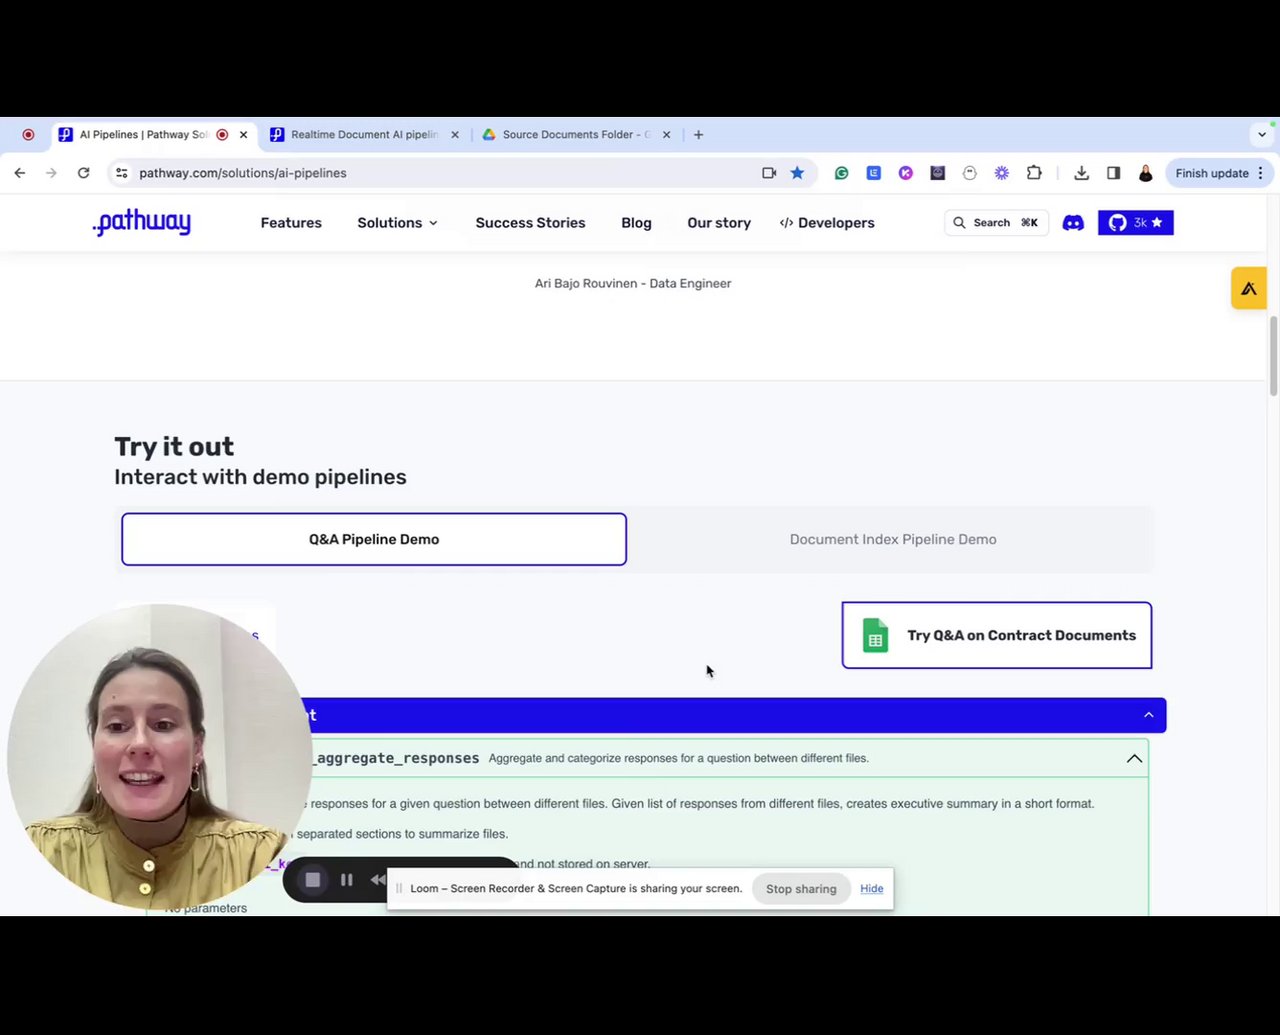The image size is (1280, 1035).
Task: Click the blue bookmark star icon
Action: point(797,173)
